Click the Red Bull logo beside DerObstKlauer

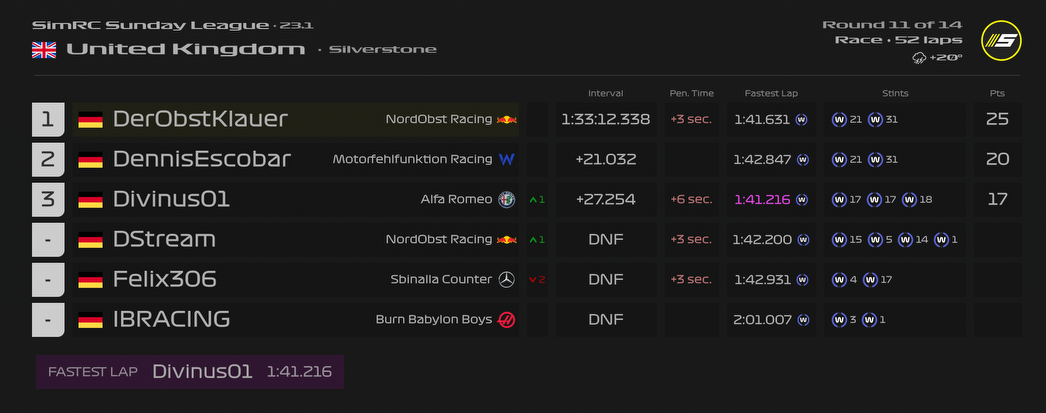point(508,120)
